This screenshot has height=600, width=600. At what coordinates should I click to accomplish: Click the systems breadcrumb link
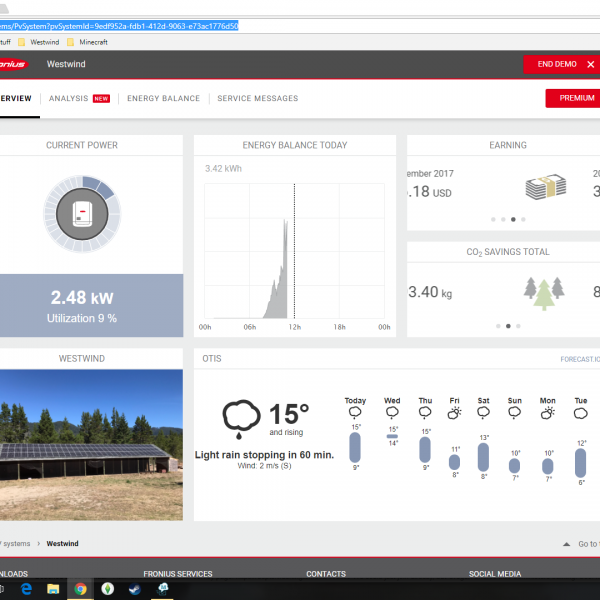click(16, 543)
